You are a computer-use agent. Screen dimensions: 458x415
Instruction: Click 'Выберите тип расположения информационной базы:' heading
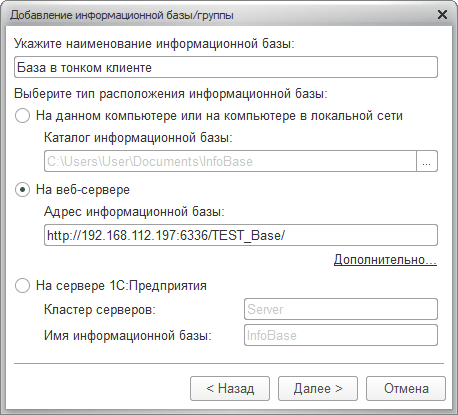click(171, 94)
